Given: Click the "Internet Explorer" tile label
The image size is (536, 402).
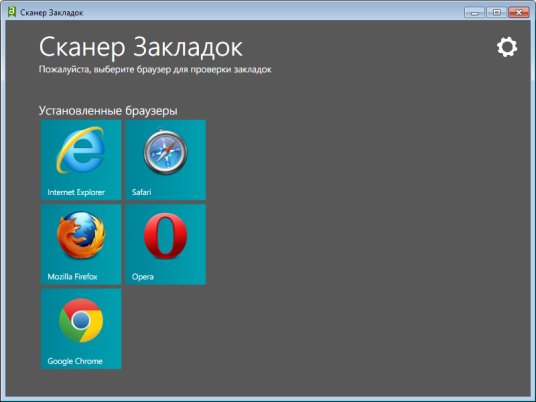Looking at the screenshot, I should [76, 192].
